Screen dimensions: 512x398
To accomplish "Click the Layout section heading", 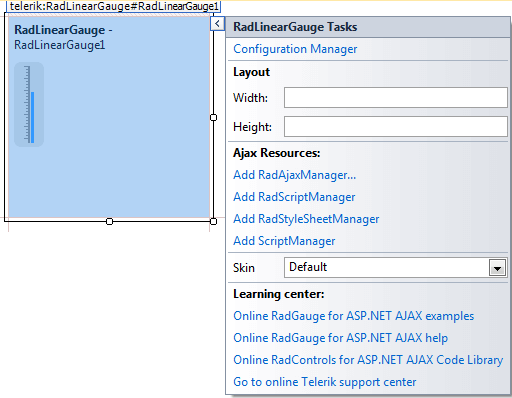I will tap(251, 72).
